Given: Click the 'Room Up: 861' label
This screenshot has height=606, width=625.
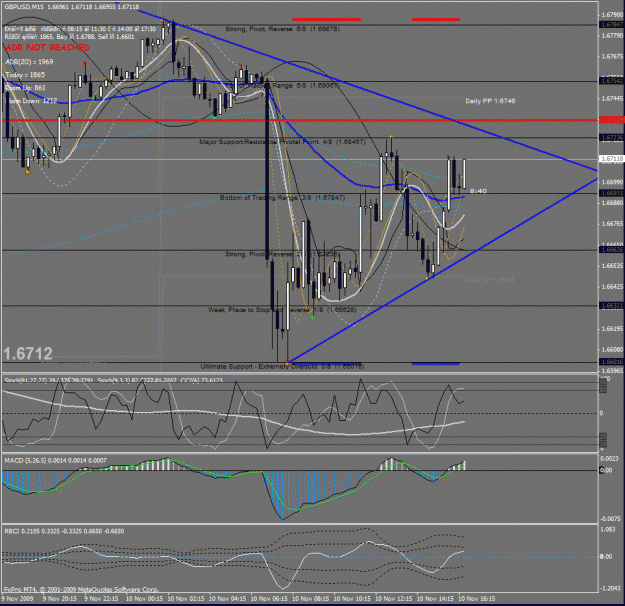Looking at the screenshot, I should [25, 88].
